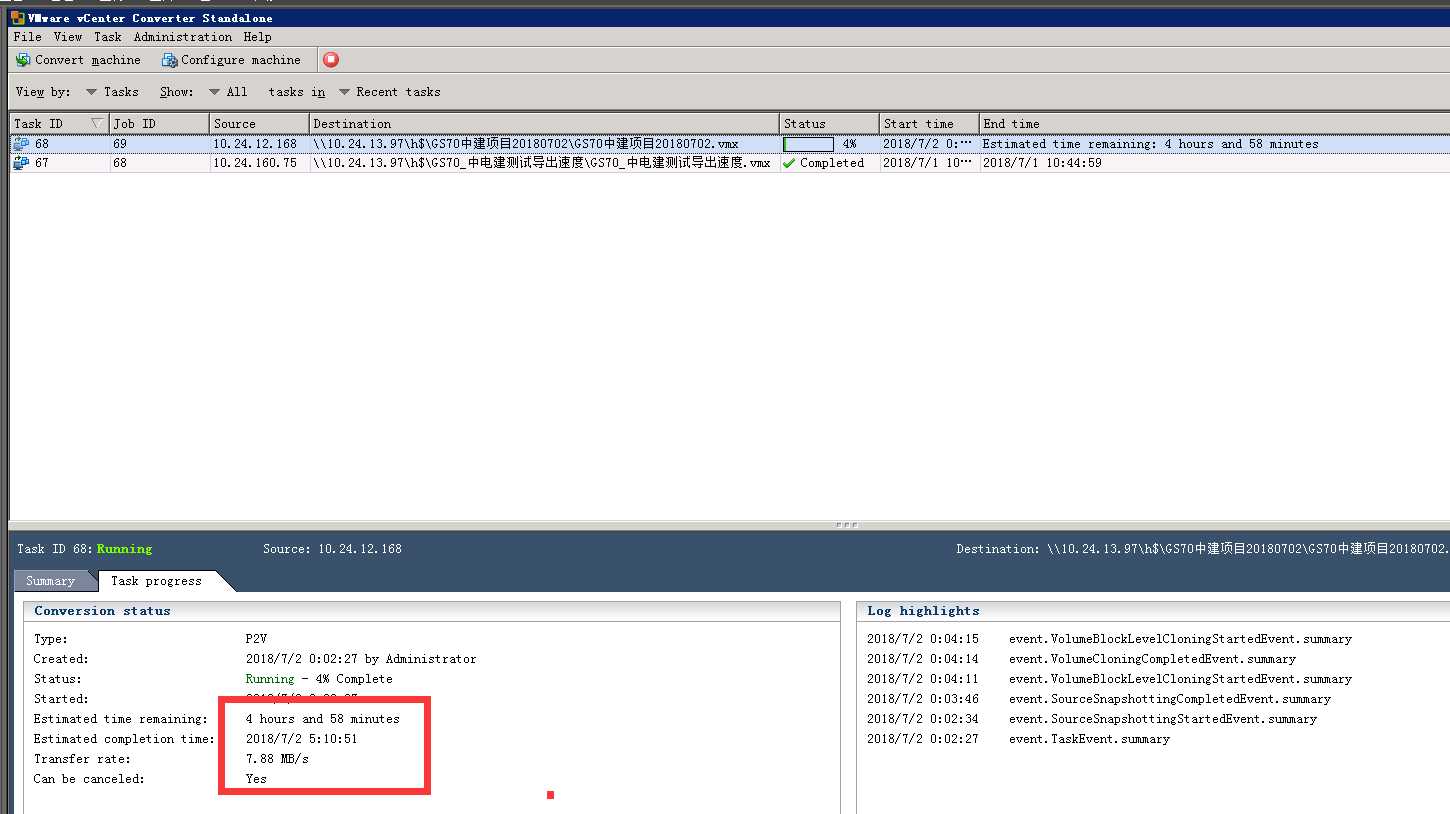Click the VolumeBlockLevelCloningStartedEvent log at 0:04:15

(1180, 639)
